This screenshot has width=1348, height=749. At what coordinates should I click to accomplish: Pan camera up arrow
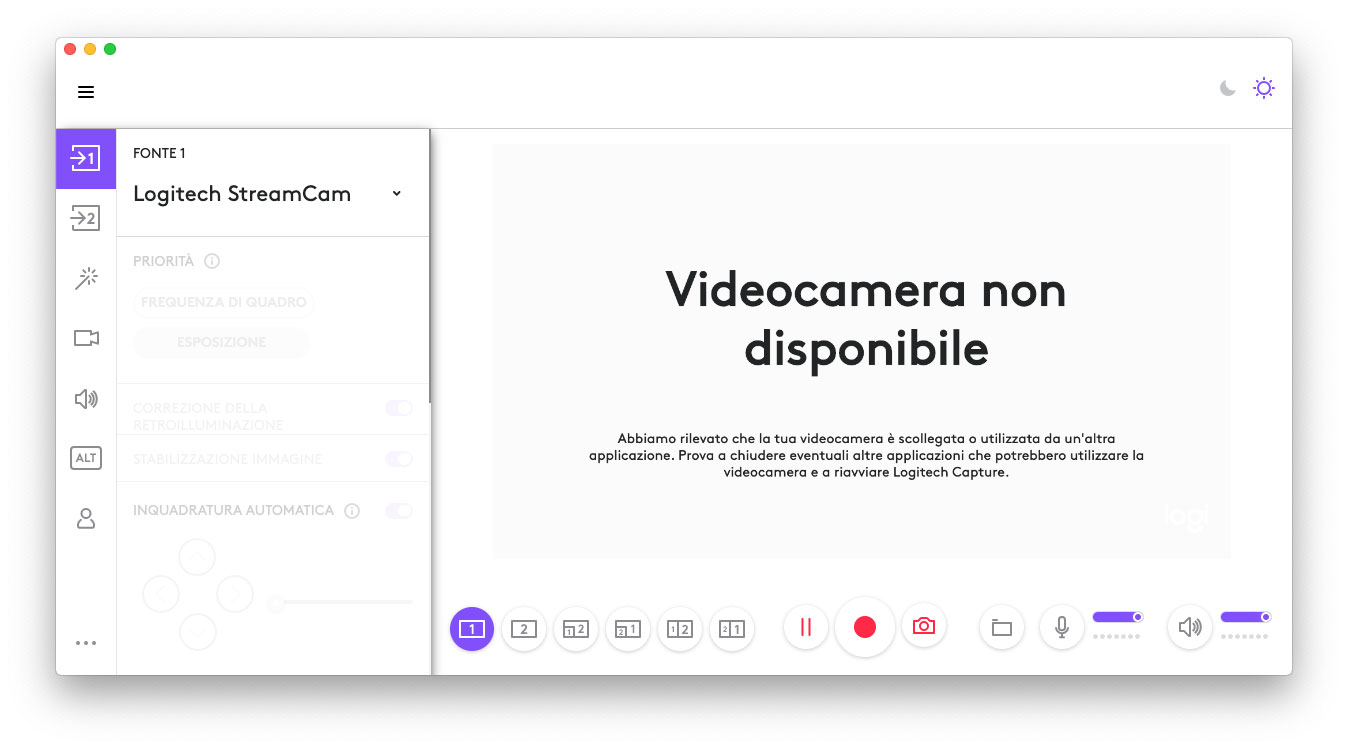pos(197,556)
